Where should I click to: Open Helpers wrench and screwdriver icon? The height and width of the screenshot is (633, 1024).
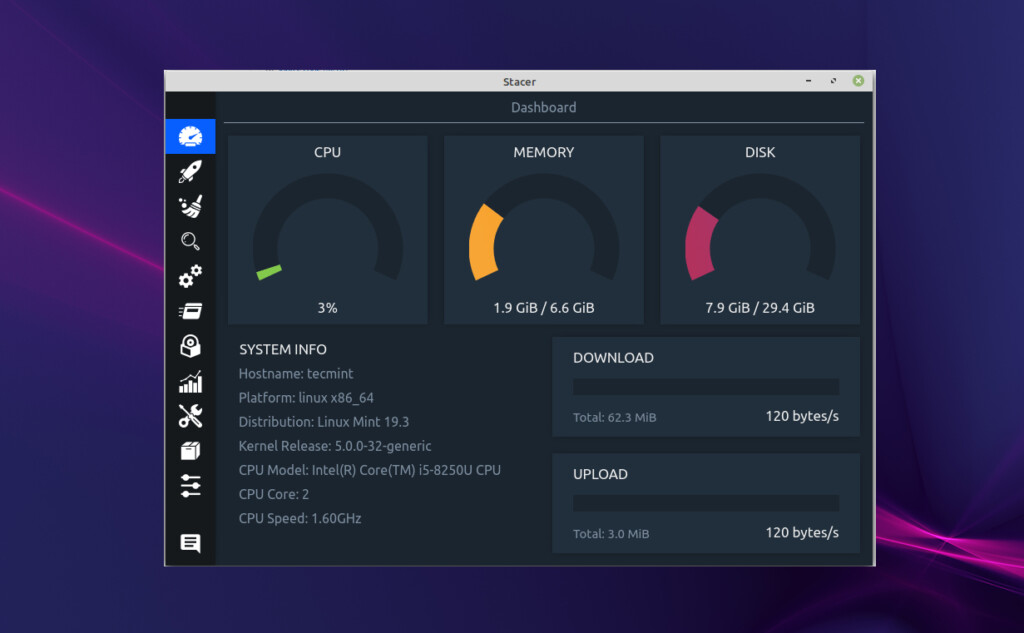[x=190, y=416]
